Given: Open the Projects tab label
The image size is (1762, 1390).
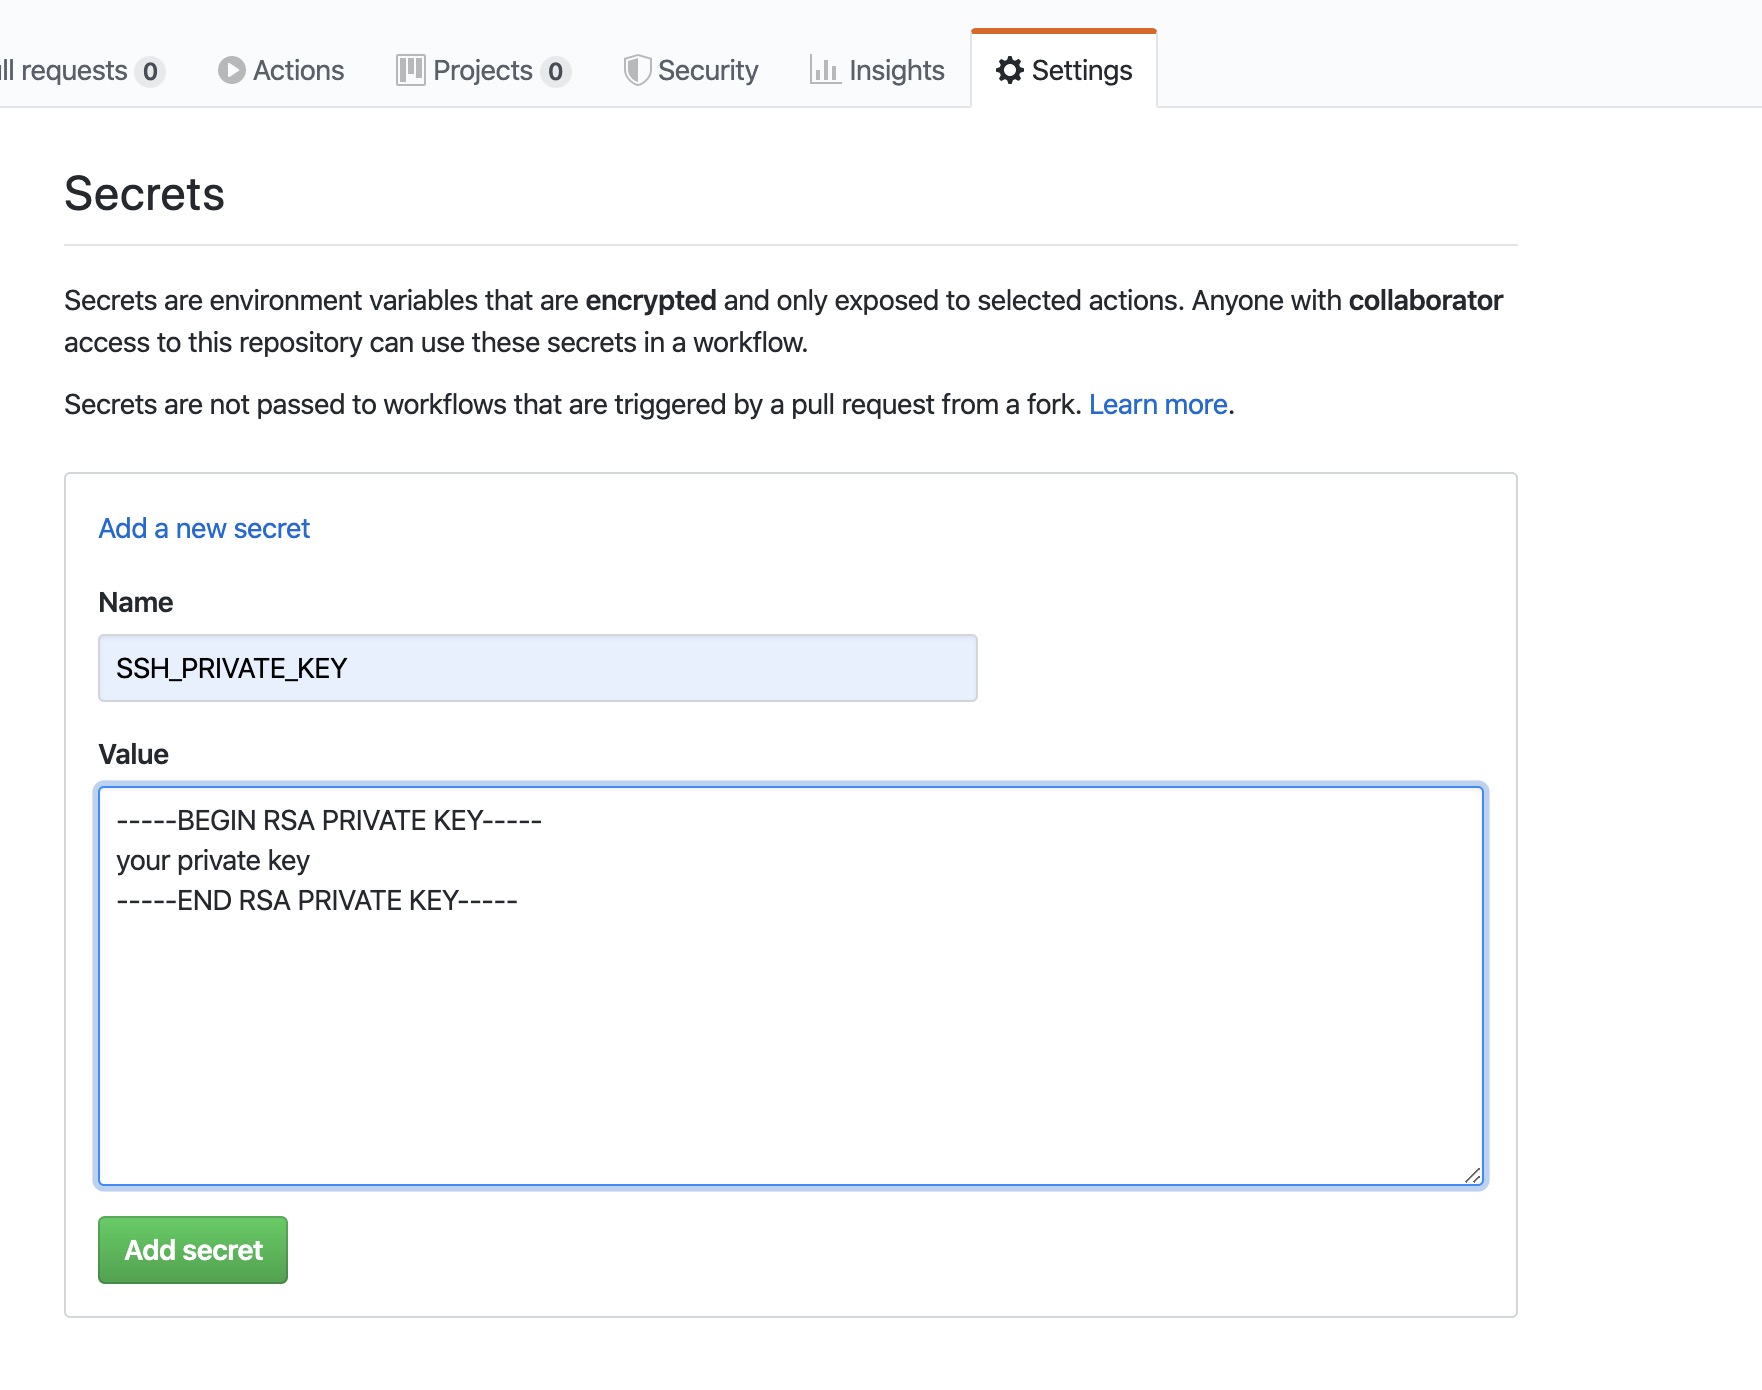Looking at the screenshot, I should pyautogui.click(x=482, y=70).
